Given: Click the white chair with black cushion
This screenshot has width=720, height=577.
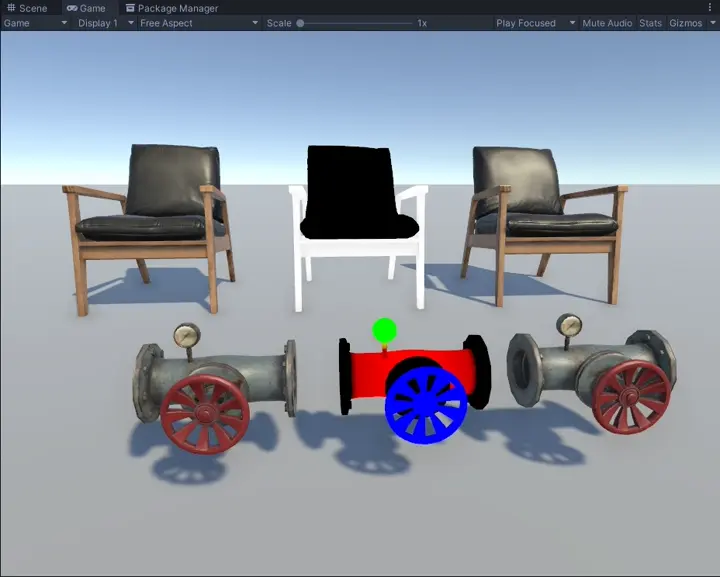Looking at the screenshot, I should tap(358, 227).
